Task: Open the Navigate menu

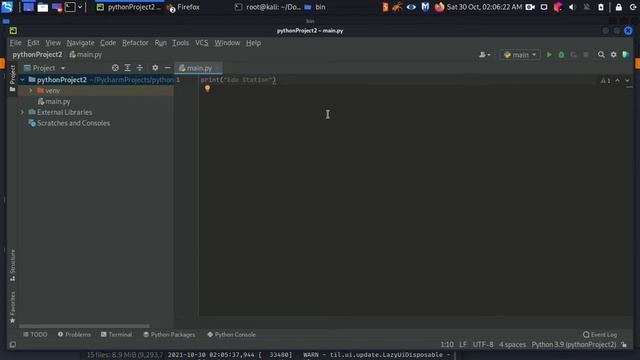Action: 80,43
